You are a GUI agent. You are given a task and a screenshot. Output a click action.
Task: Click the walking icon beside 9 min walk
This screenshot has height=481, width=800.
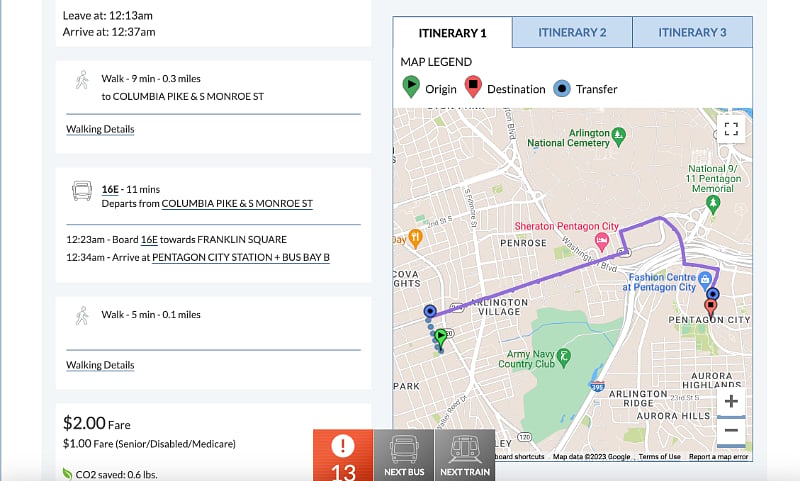coord(82,80)
